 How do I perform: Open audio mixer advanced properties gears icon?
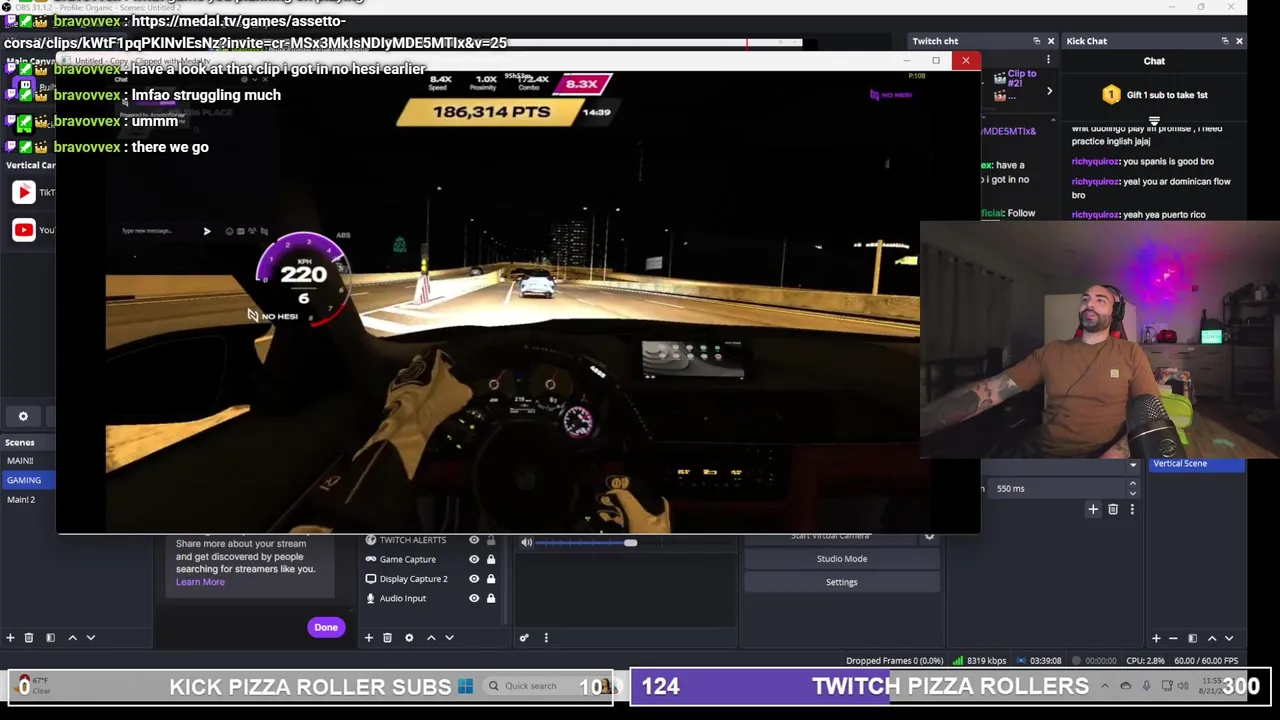(x=523, y=637)
